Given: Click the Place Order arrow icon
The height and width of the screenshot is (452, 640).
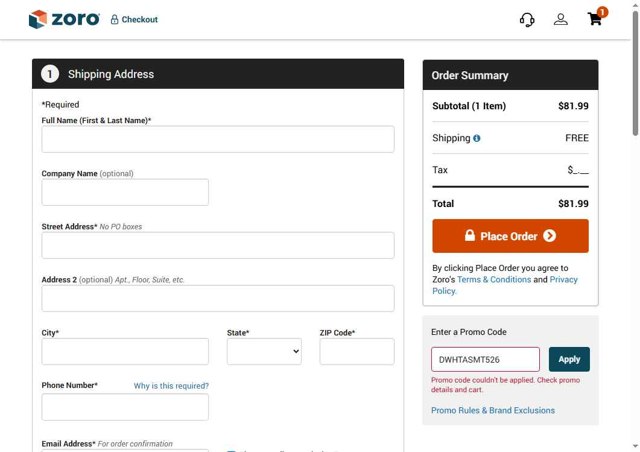Looking at the screenshot, I should [x=550, y=236].
